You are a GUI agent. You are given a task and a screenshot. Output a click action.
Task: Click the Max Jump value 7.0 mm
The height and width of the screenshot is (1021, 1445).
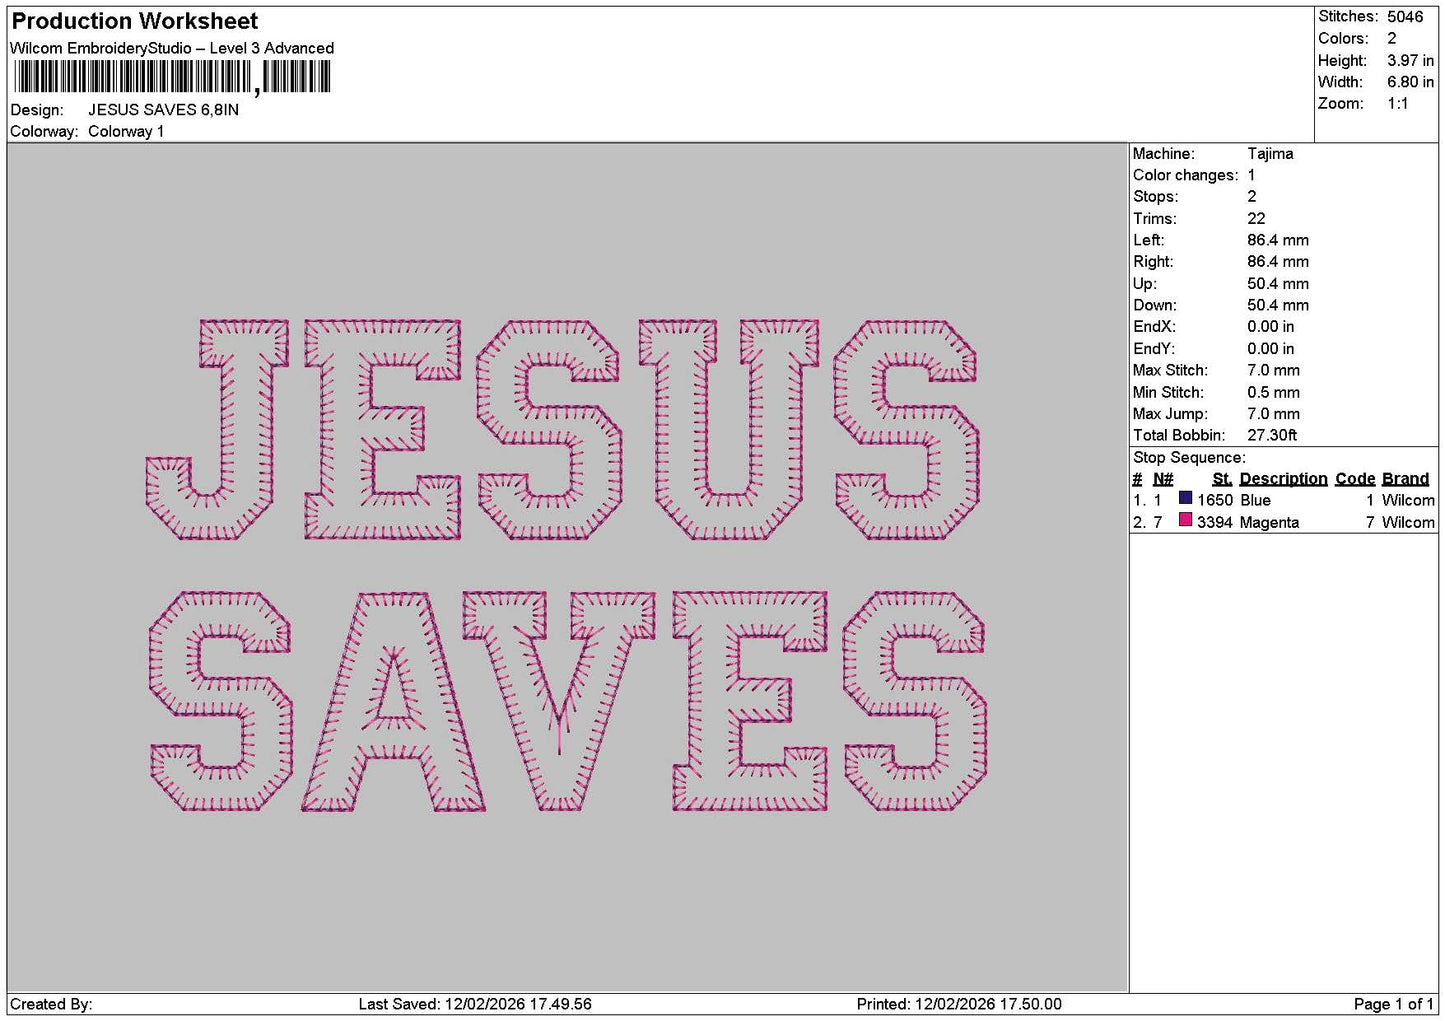[1273, 414]
